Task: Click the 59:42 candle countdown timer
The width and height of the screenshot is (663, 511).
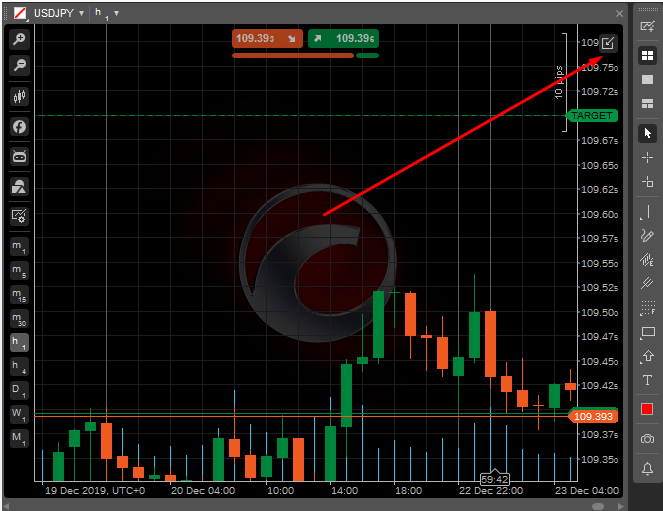Action: (495, 479)
